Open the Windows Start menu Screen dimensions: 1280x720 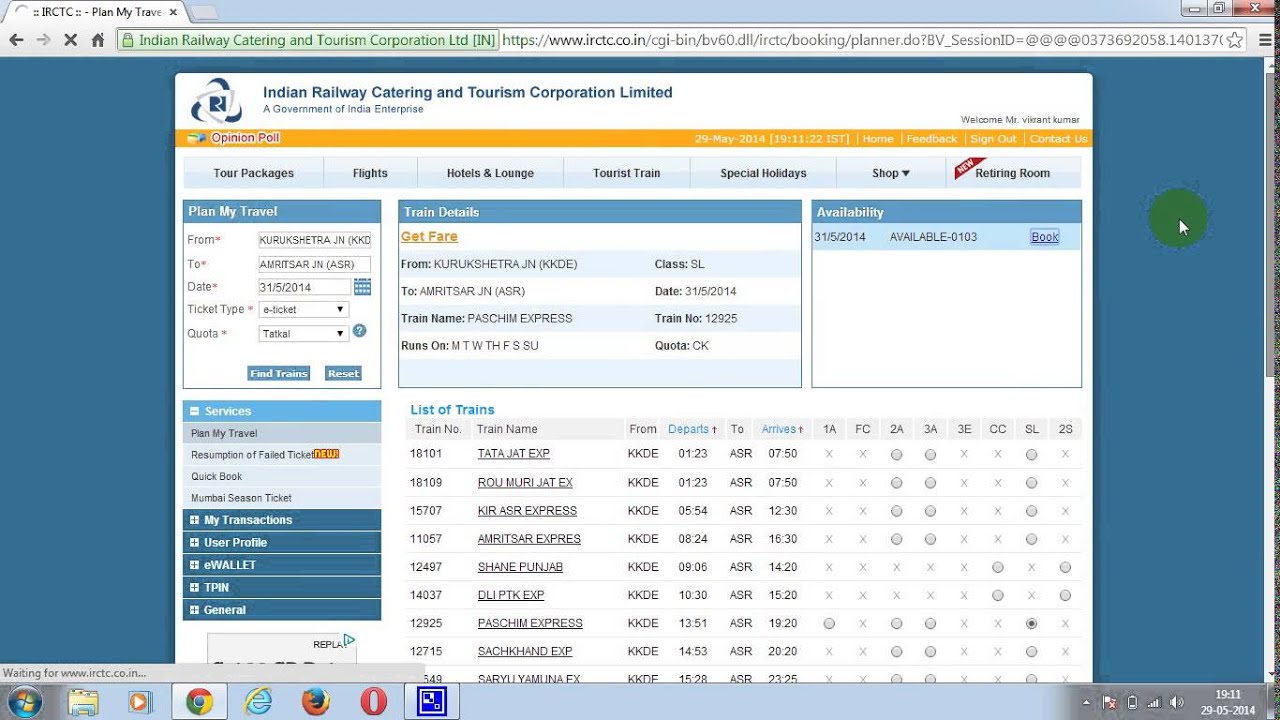pos(24,702)
